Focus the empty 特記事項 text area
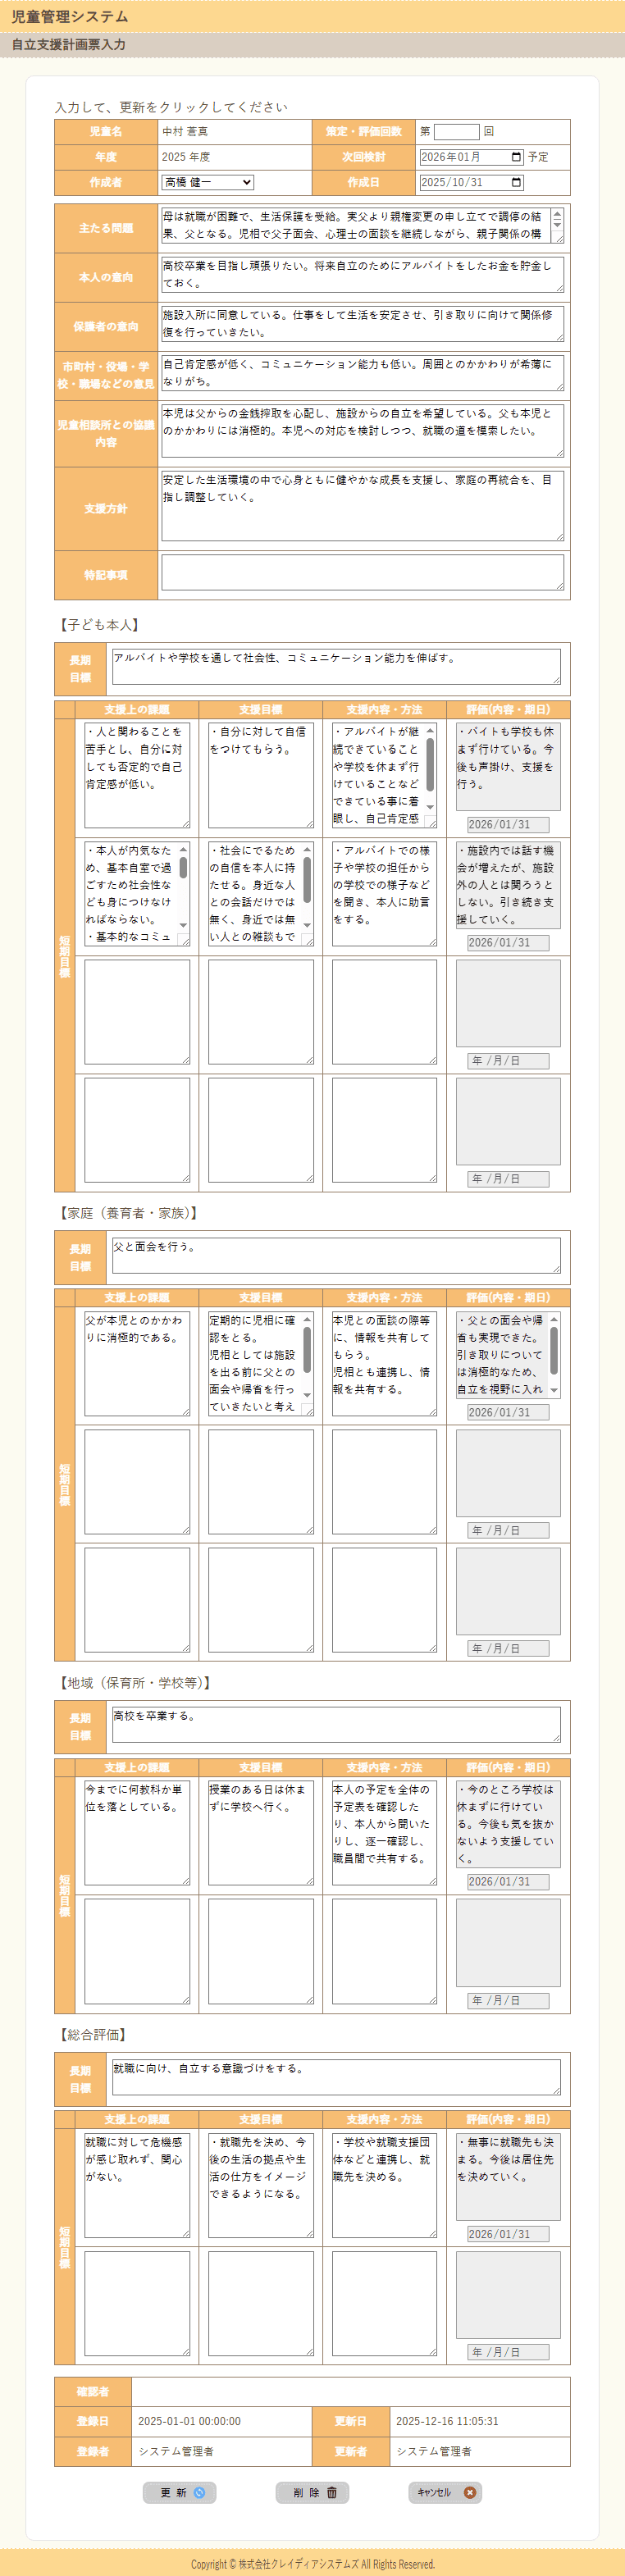625x2576 pixels. point(362,573)
